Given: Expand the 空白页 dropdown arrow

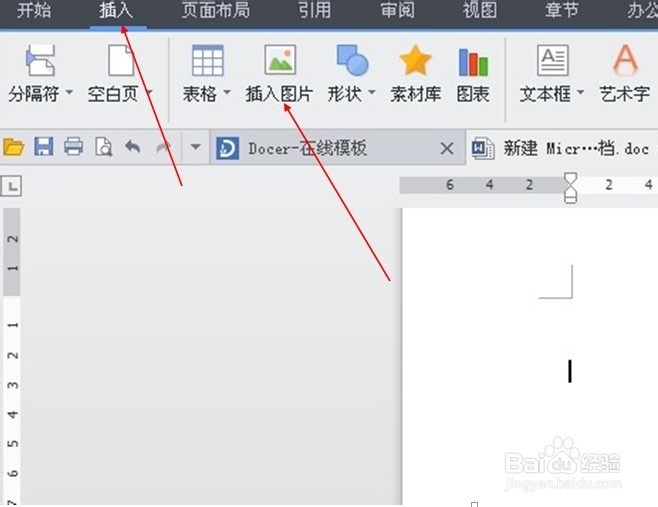Looking at the screenshot, I should pos(148,91).
